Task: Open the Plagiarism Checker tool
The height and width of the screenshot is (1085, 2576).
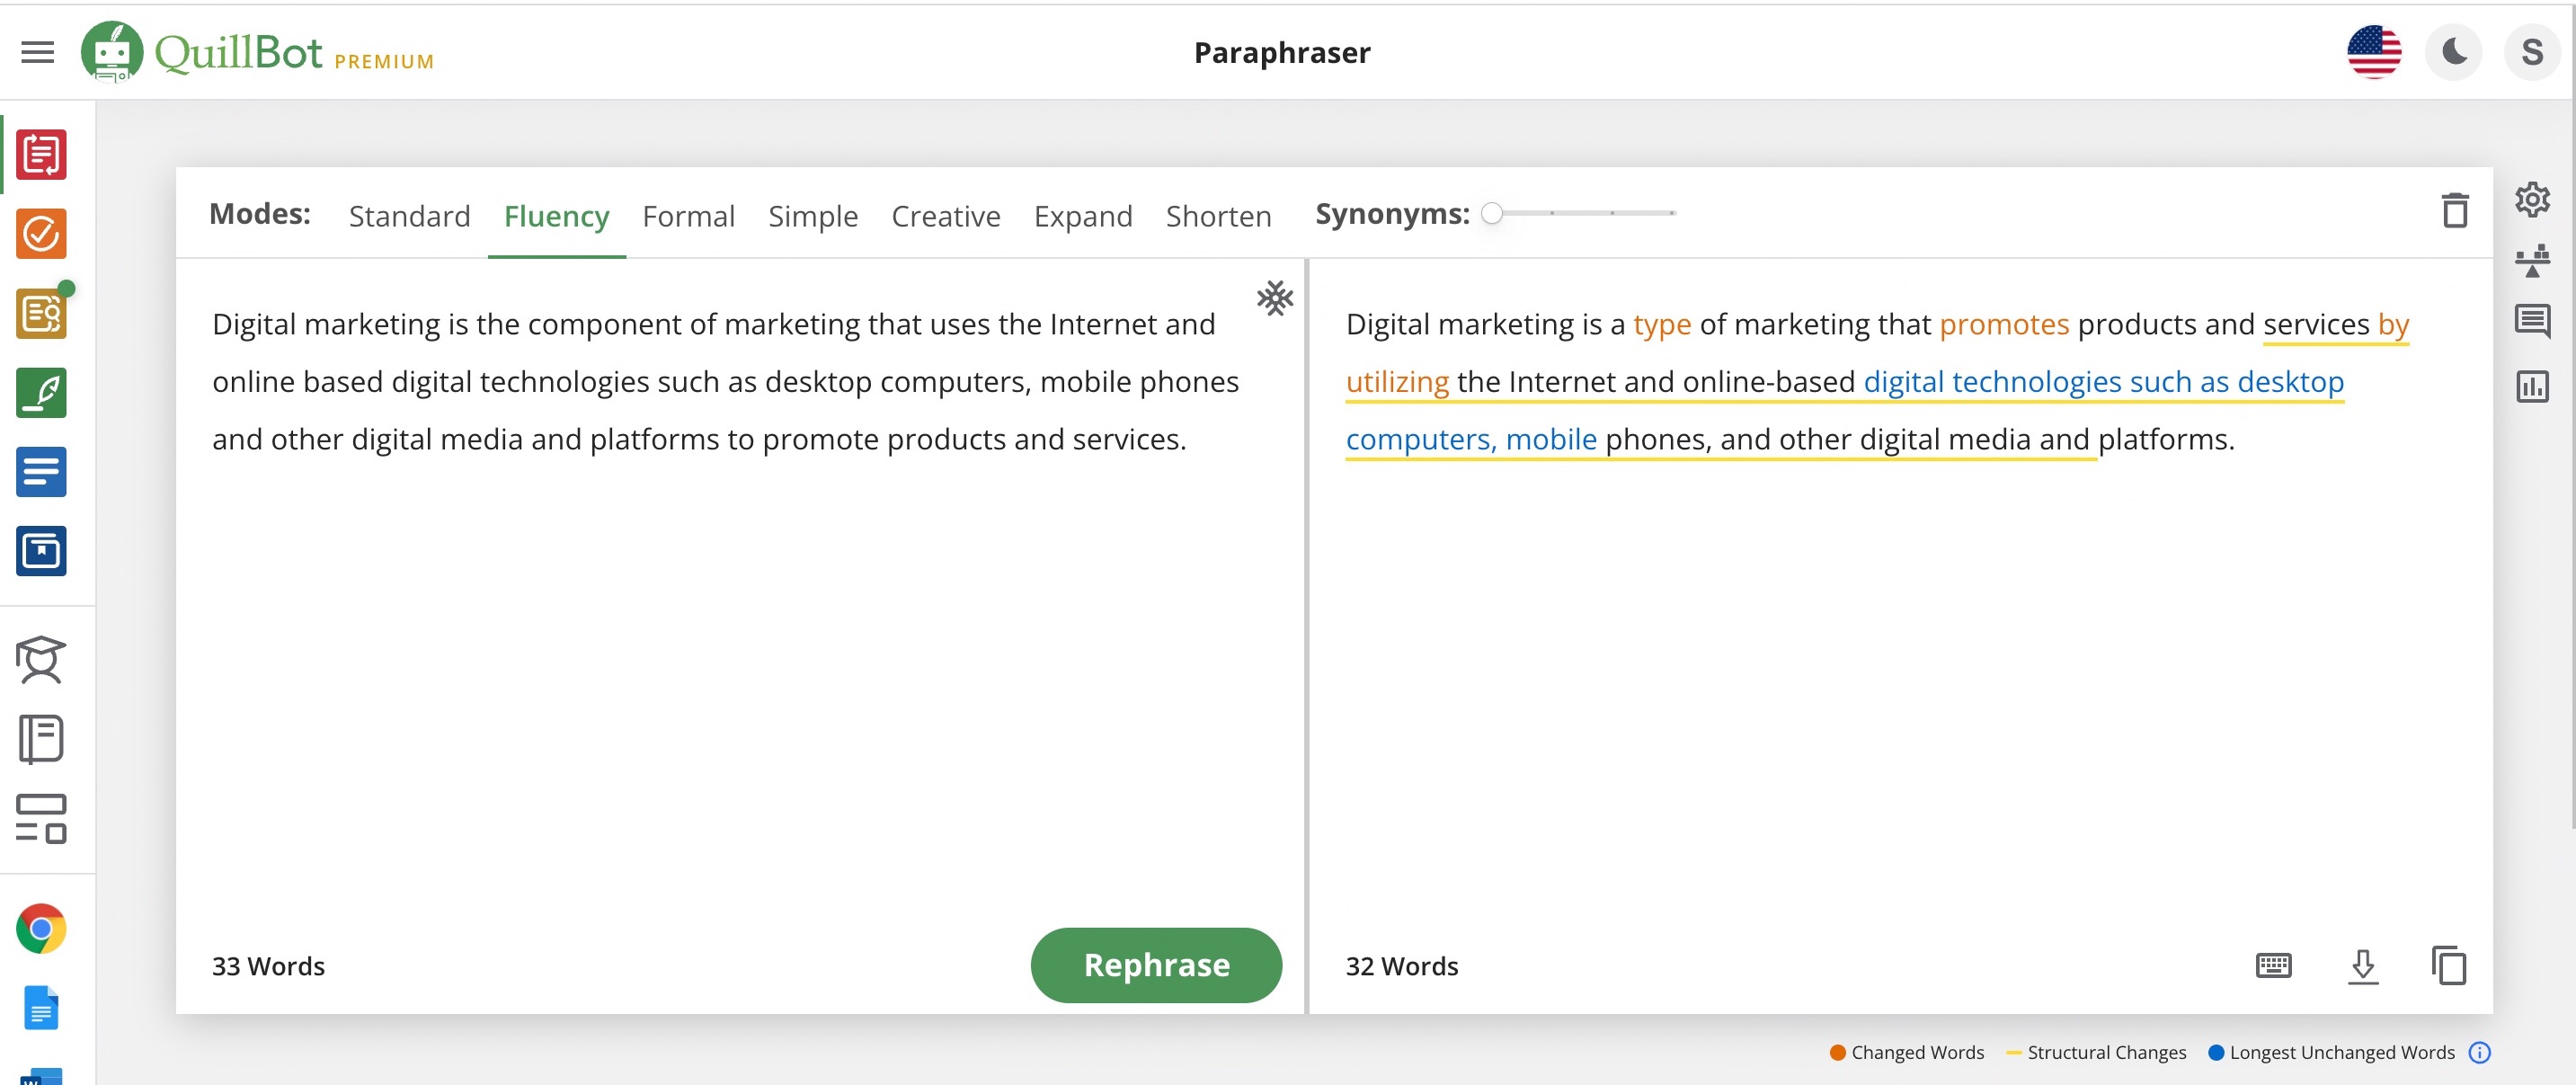Action: (x=41, y=313)
